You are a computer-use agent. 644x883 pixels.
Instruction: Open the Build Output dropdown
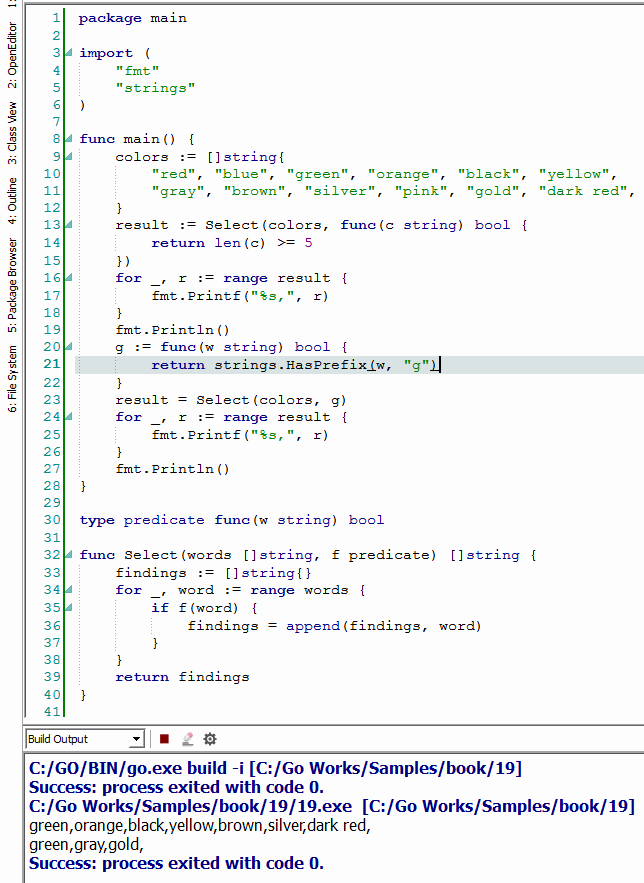[x=137, y=739]
